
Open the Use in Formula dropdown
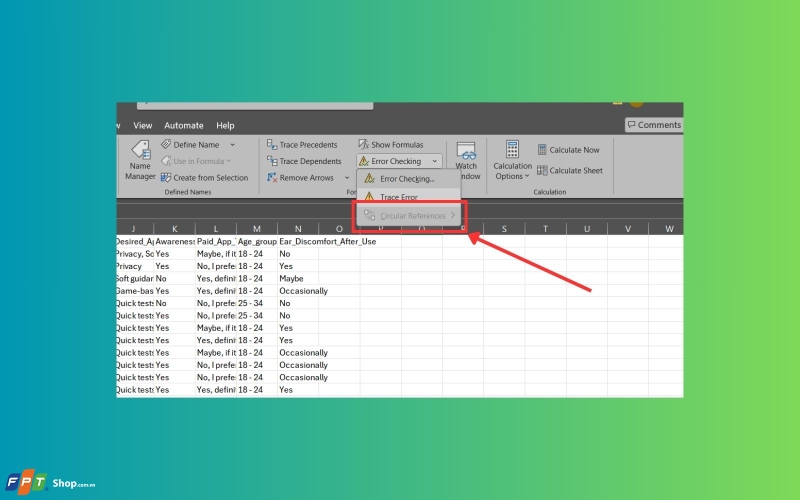[196, 161]
